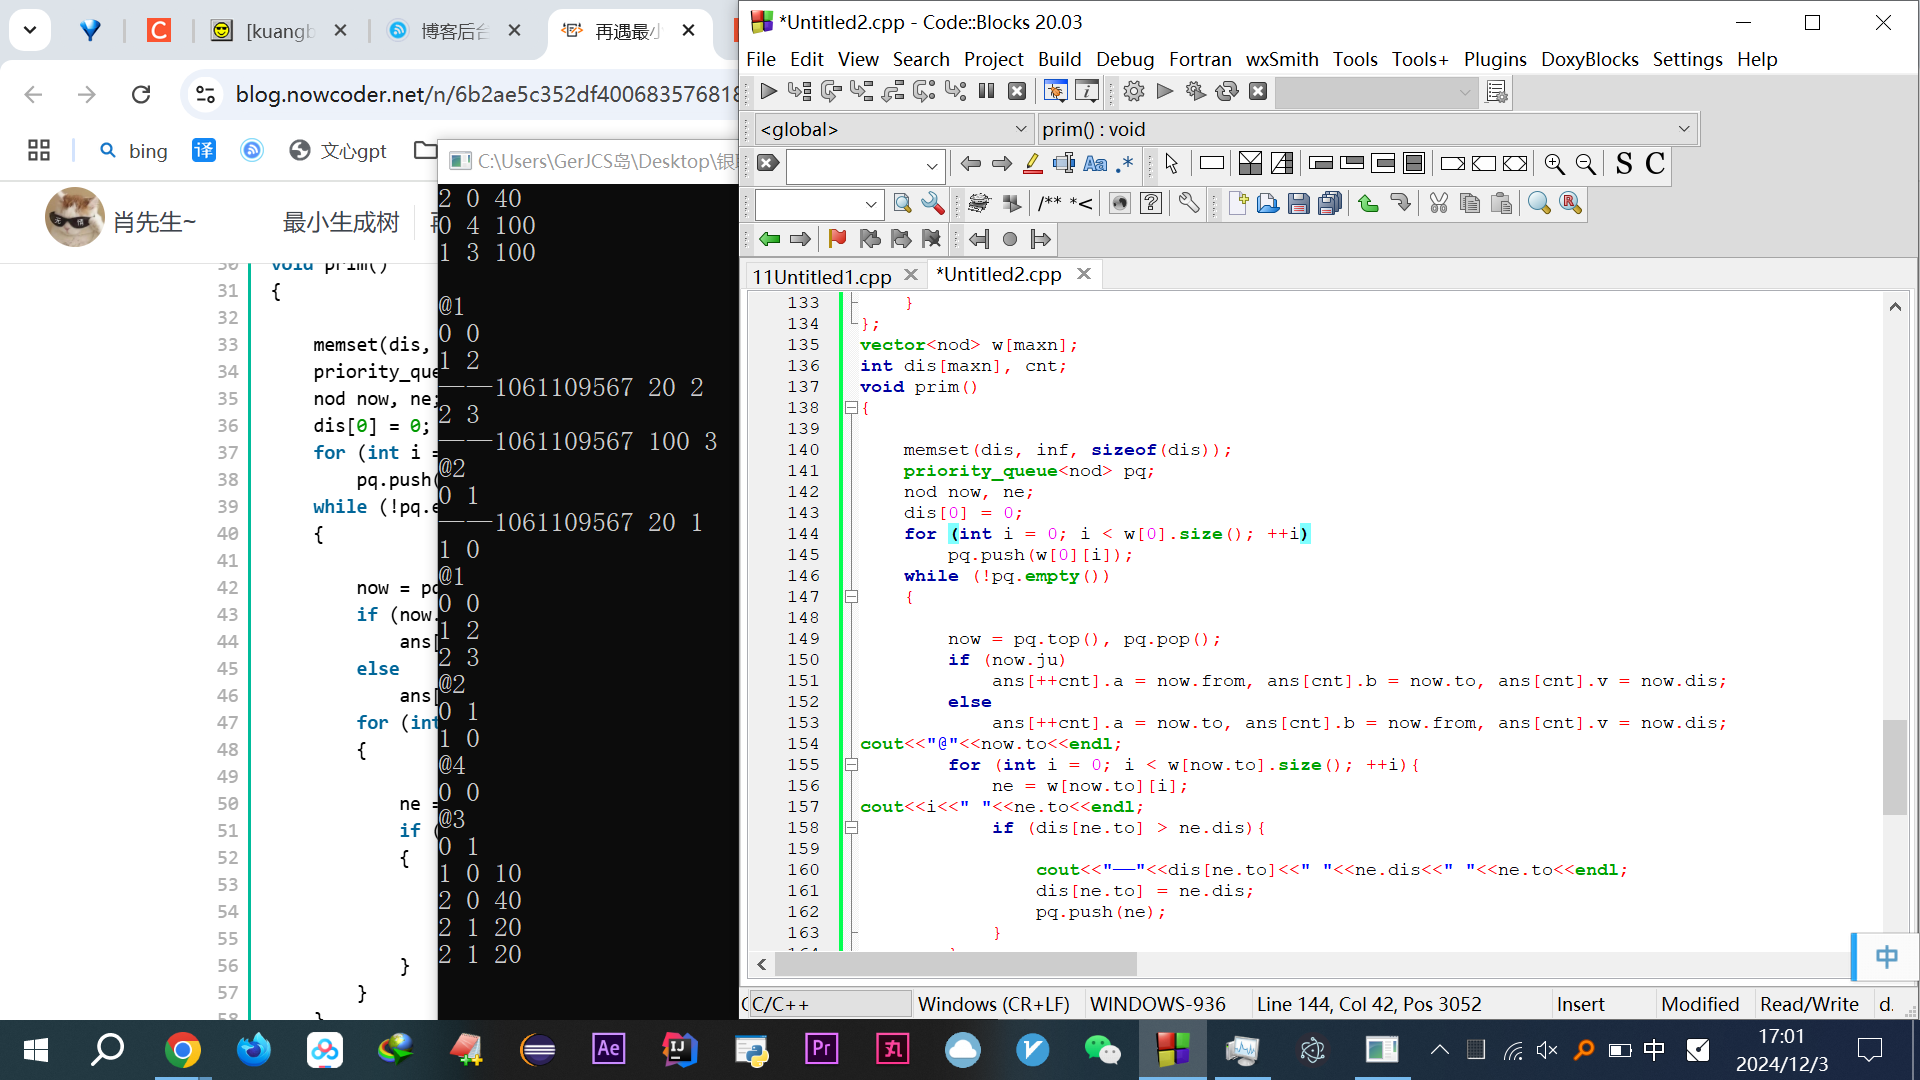This screenshot has height=1080, width=1920.
Task: Open the Plugins menu
Action: (x=1494, y=59)
